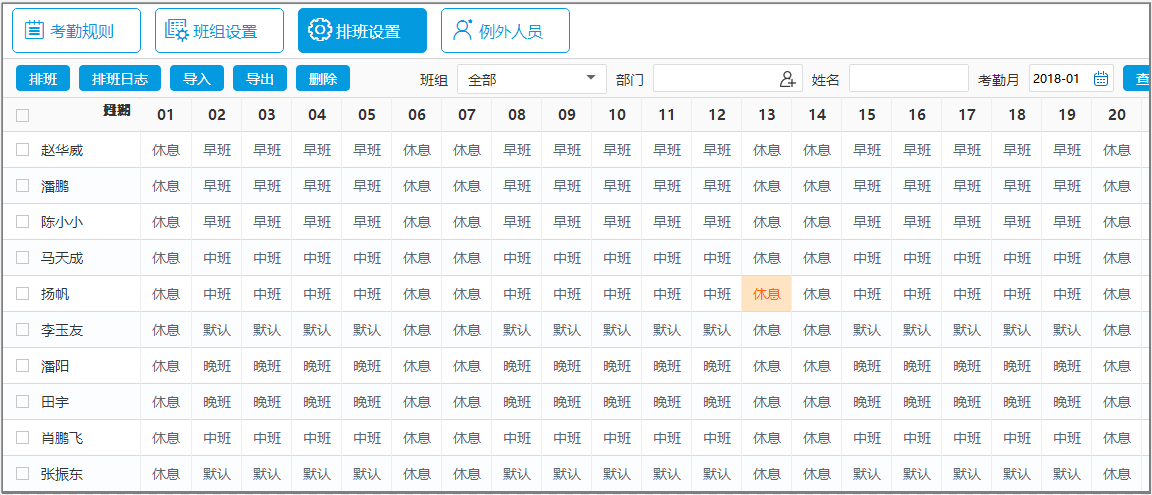This screenshot has height=495, width=1152.
Task: Expand the 班组 dropdown showing 全部
Action: coord(532,79)
